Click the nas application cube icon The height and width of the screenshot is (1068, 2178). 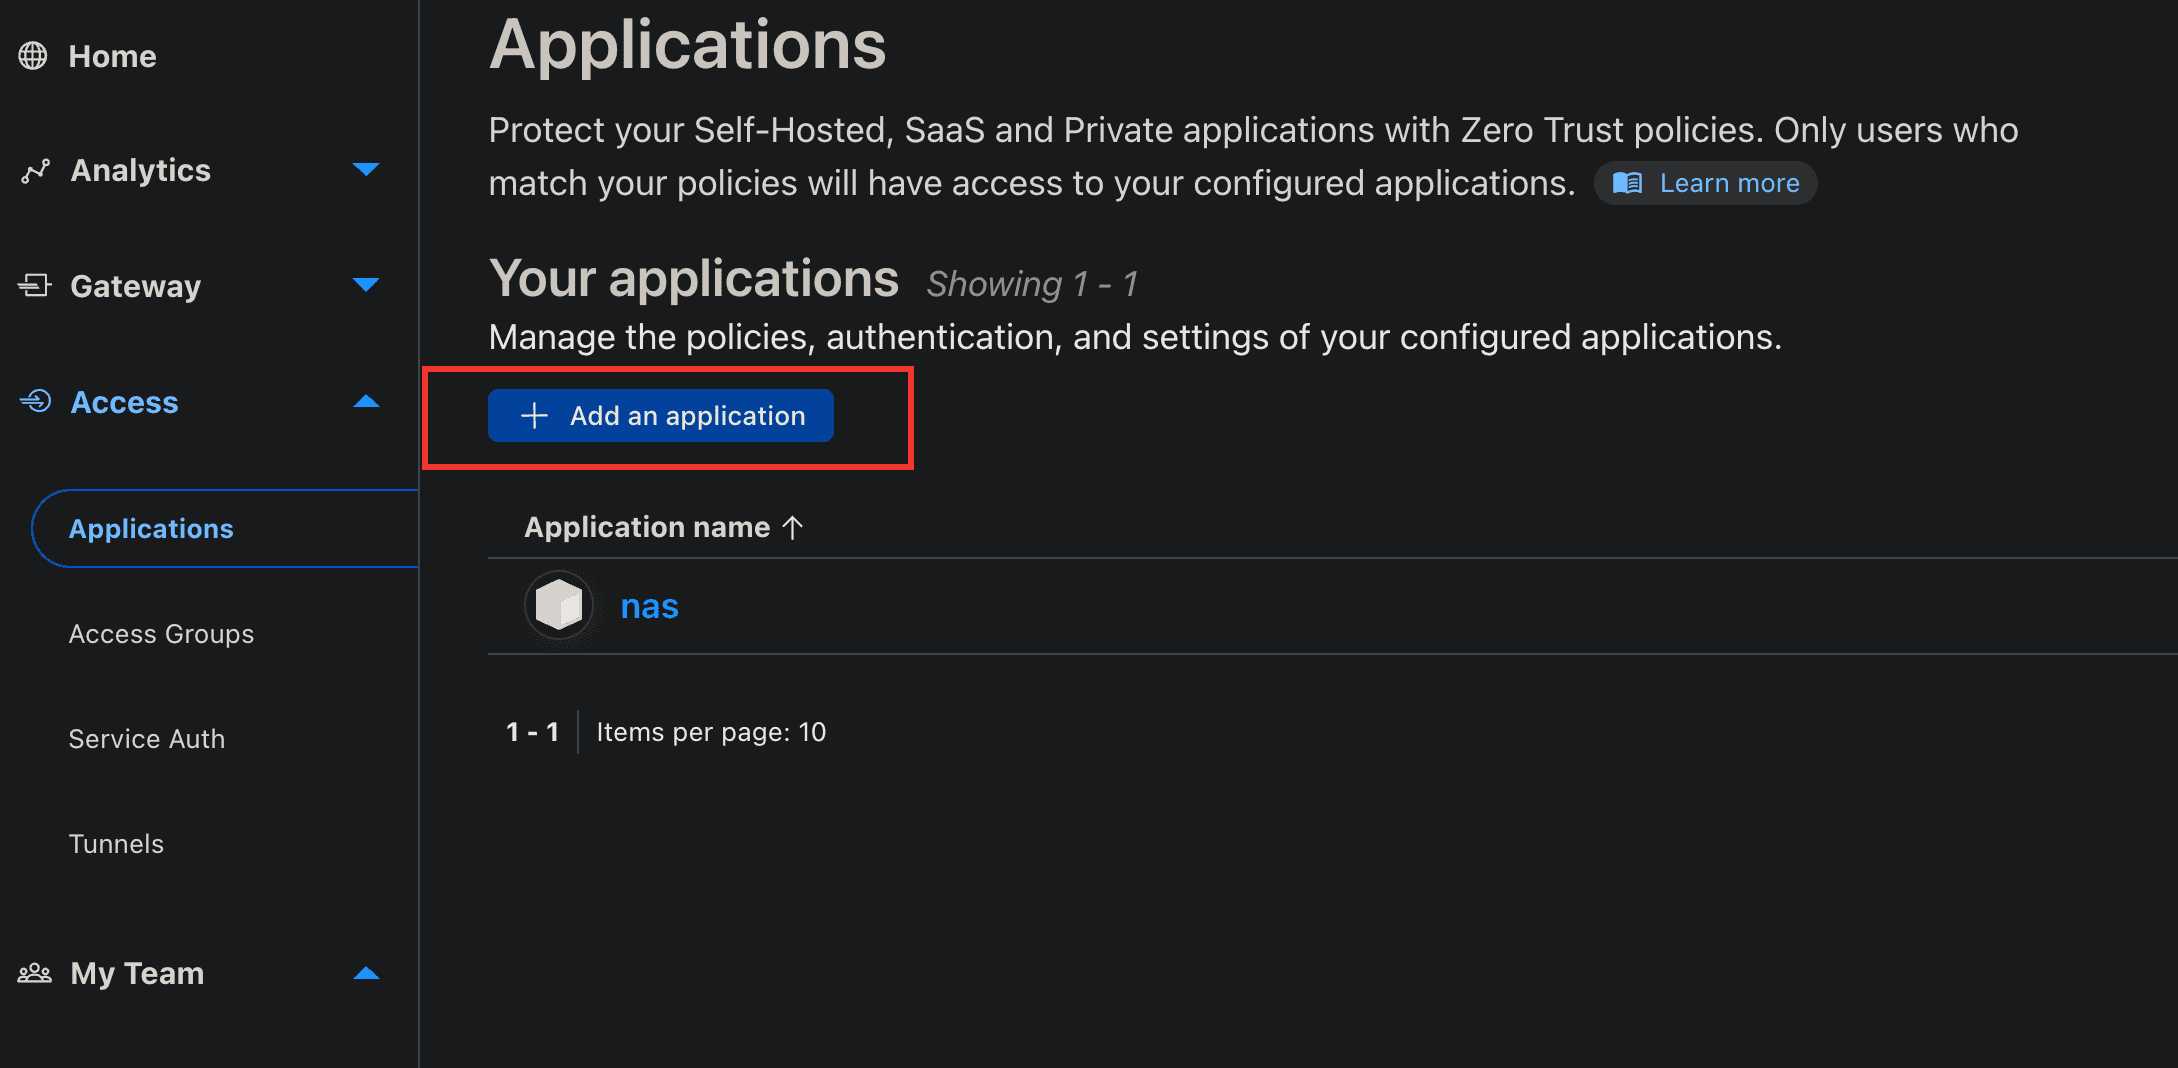point(558,605)
